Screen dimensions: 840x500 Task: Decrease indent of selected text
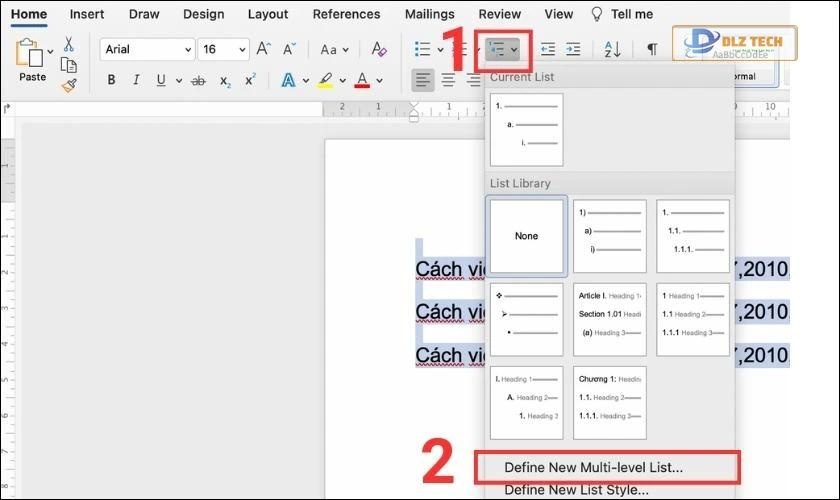click(x=546, y=49)
